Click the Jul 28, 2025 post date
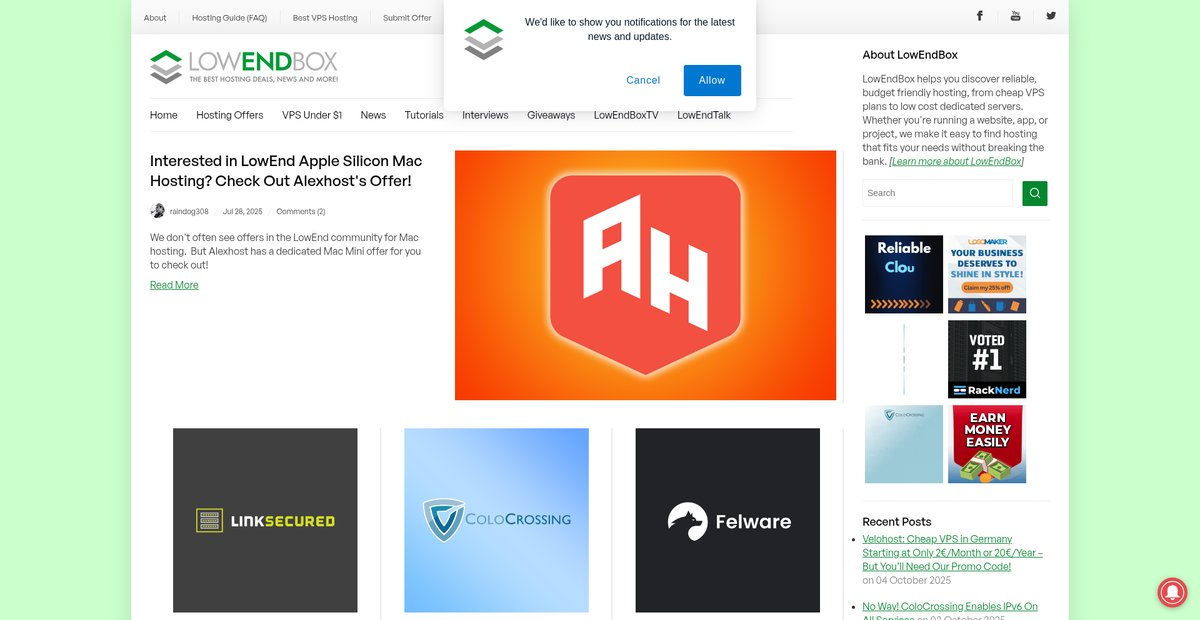This screenshot has height=620, width=1200. tap(242, 211)
